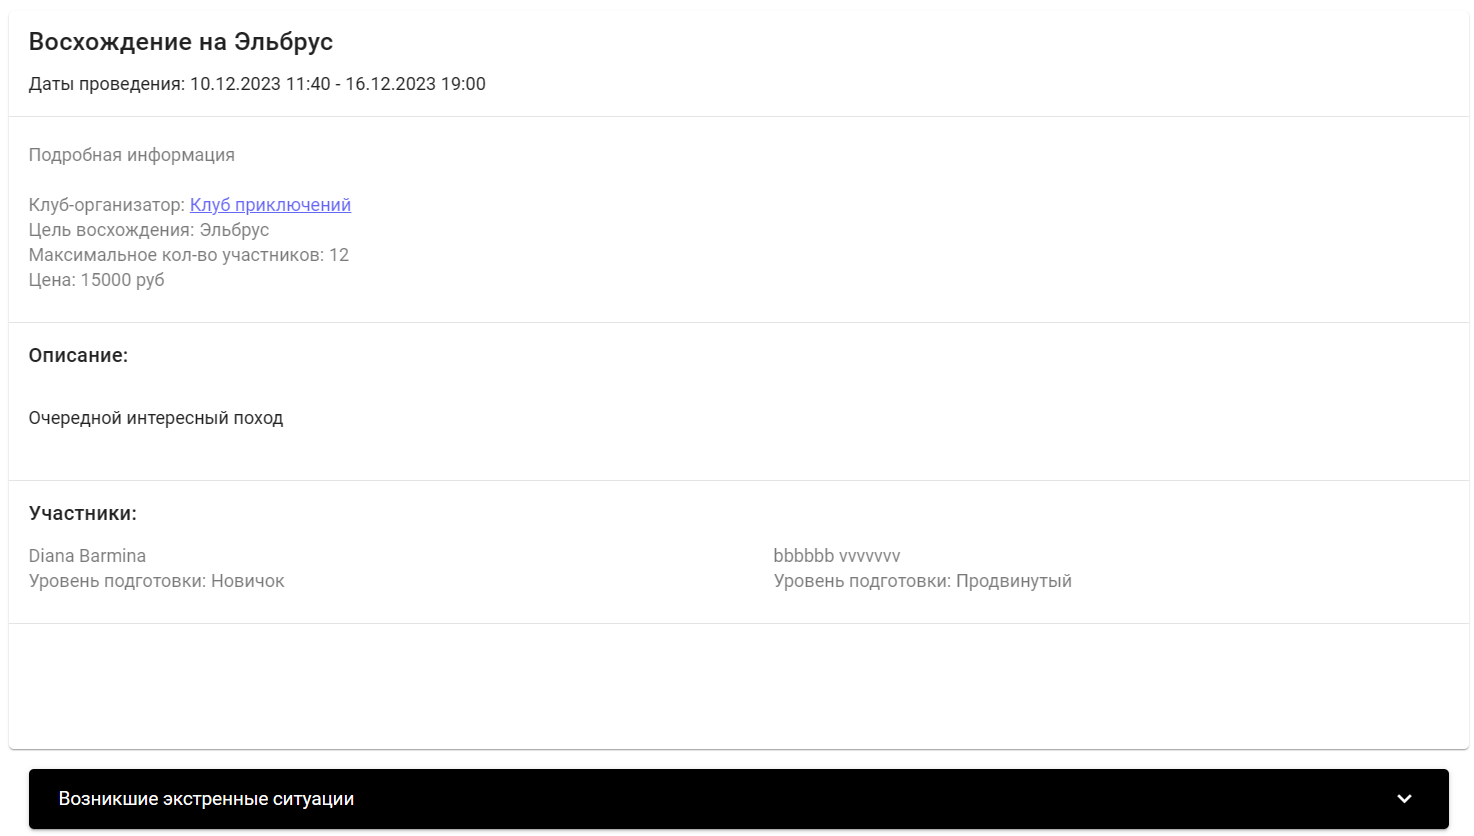Expand the emergency situations chevron arrow
Image resolution: width=1474 pixels, height=836 pixels.
1404,799
